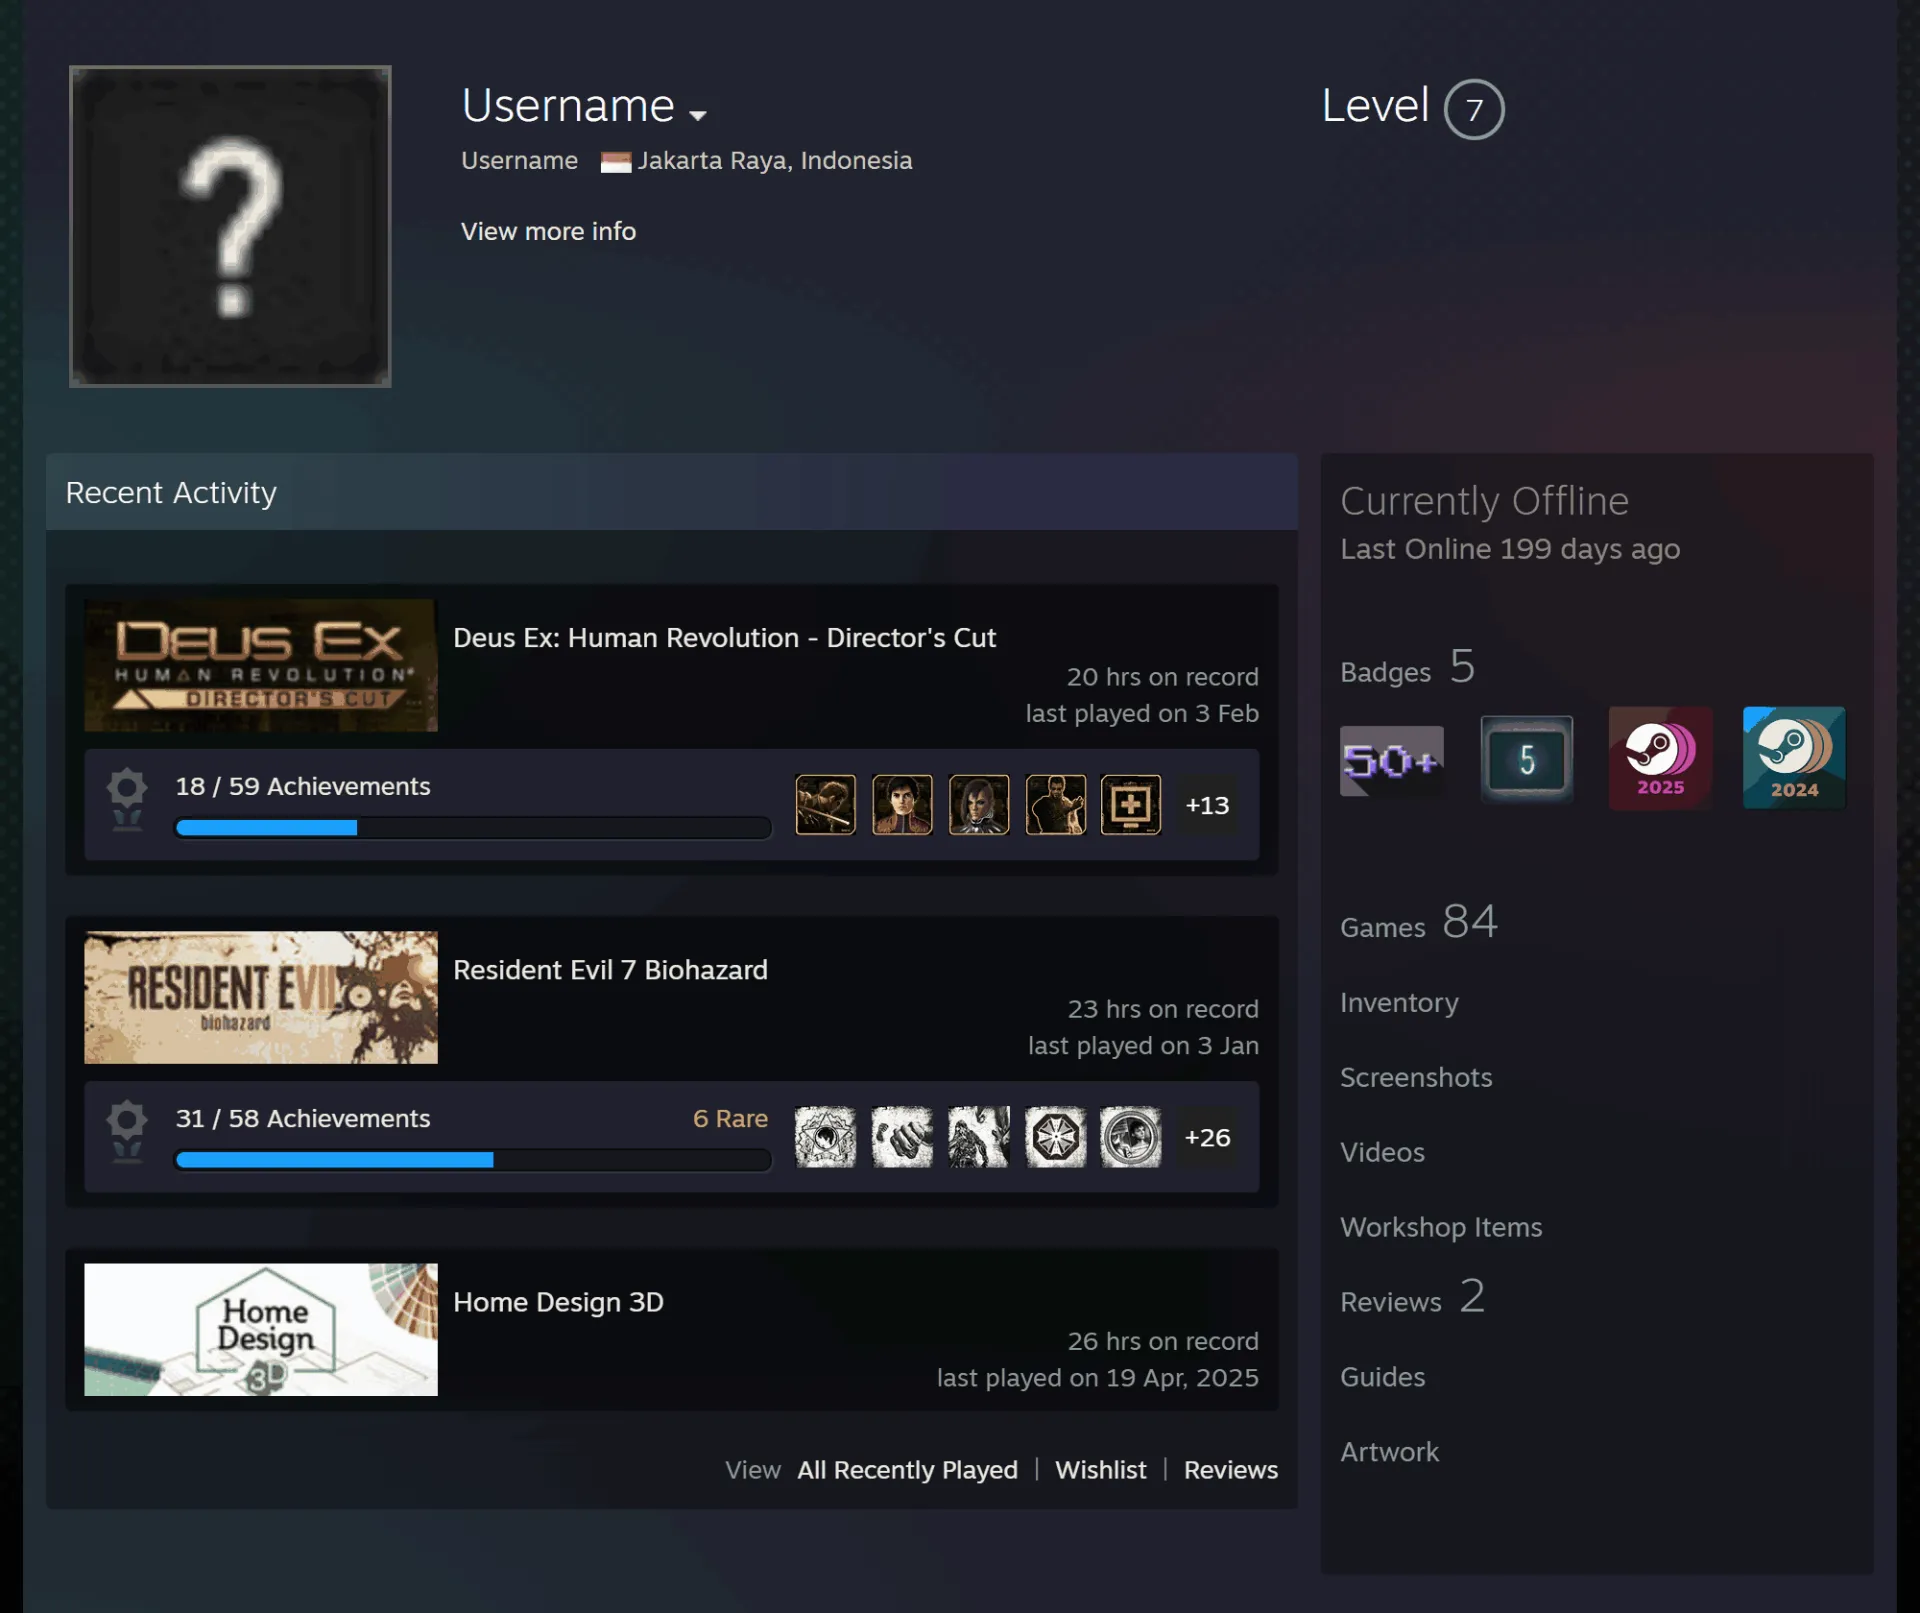Viewport: 1920px width, 1613px height.
Task: Open Reviews 2 in sidebar
Action: coord(1412,1297)
